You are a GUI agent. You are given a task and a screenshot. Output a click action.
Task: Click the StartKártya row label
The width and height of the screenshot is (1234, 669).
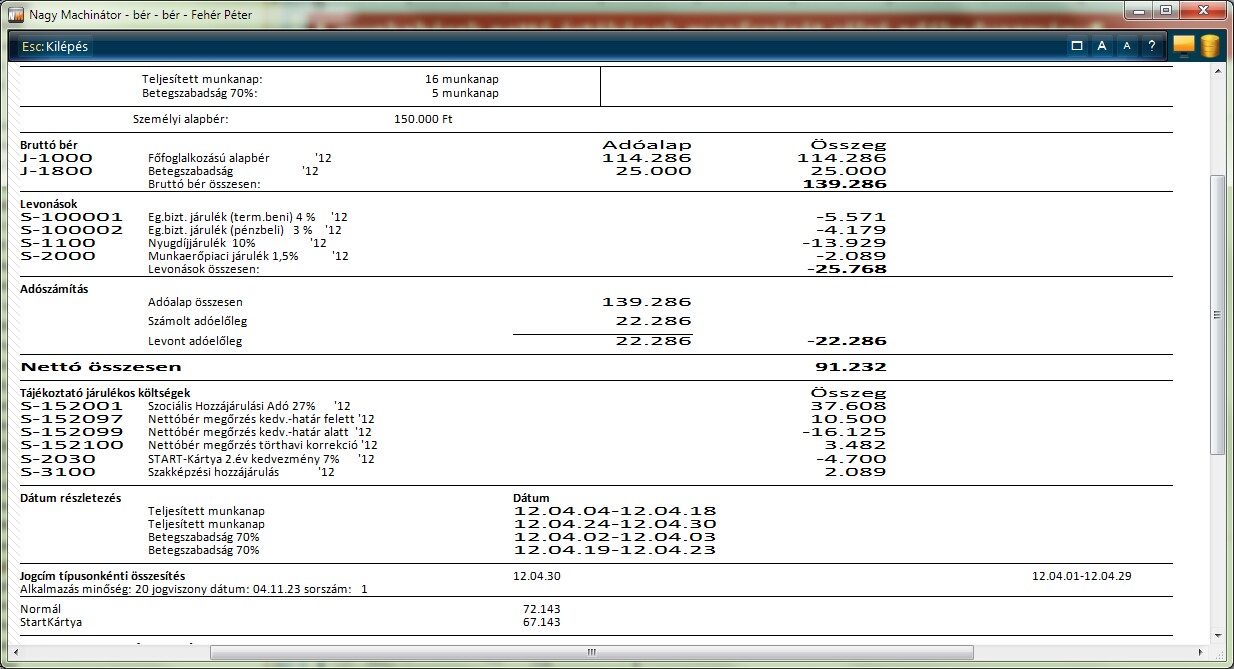[x=51, y=622]
